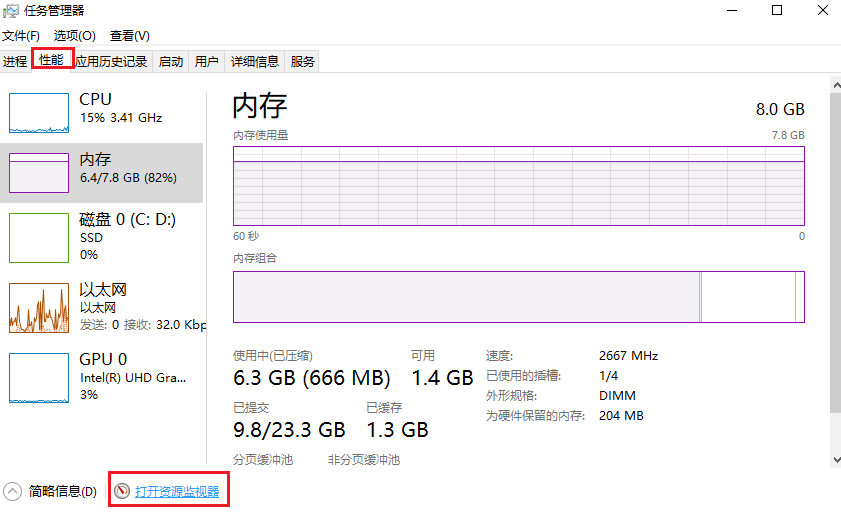Open the 以太网 network graph thumbnail
This screenshot has height=513, width=841.
pyautogui.click(x=39, y=308)
